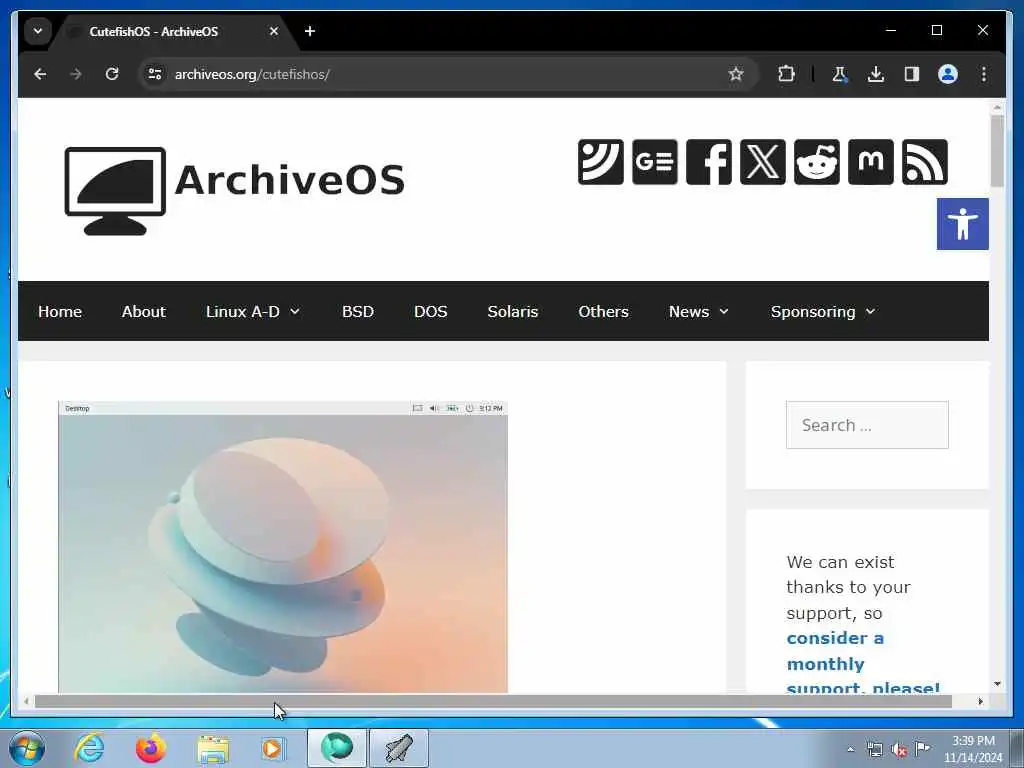Reload the ArchiveOS page

point(112,74)
